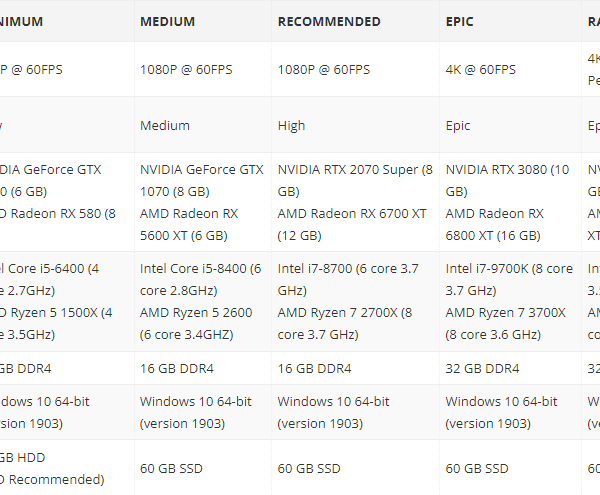Select 60 GB SSD in the Epic column
The height and width of the screenshot is (495, 600).
coord(510,468)
